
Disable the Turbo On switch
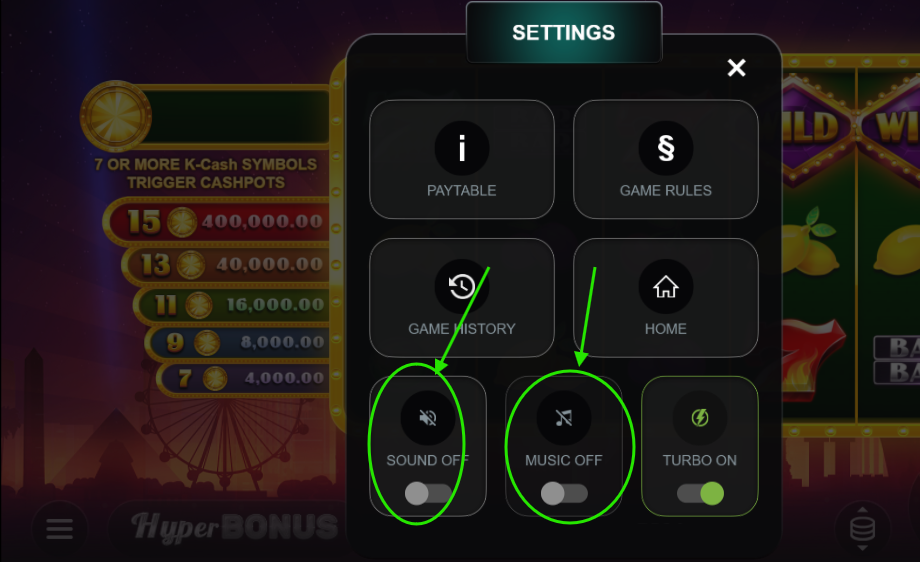700,493
